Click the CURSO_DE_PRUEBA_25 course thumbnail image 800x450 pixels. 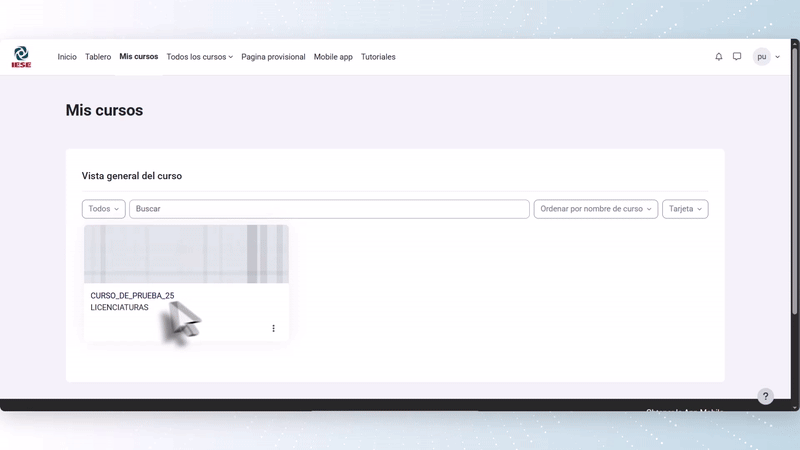coord(186,254)
